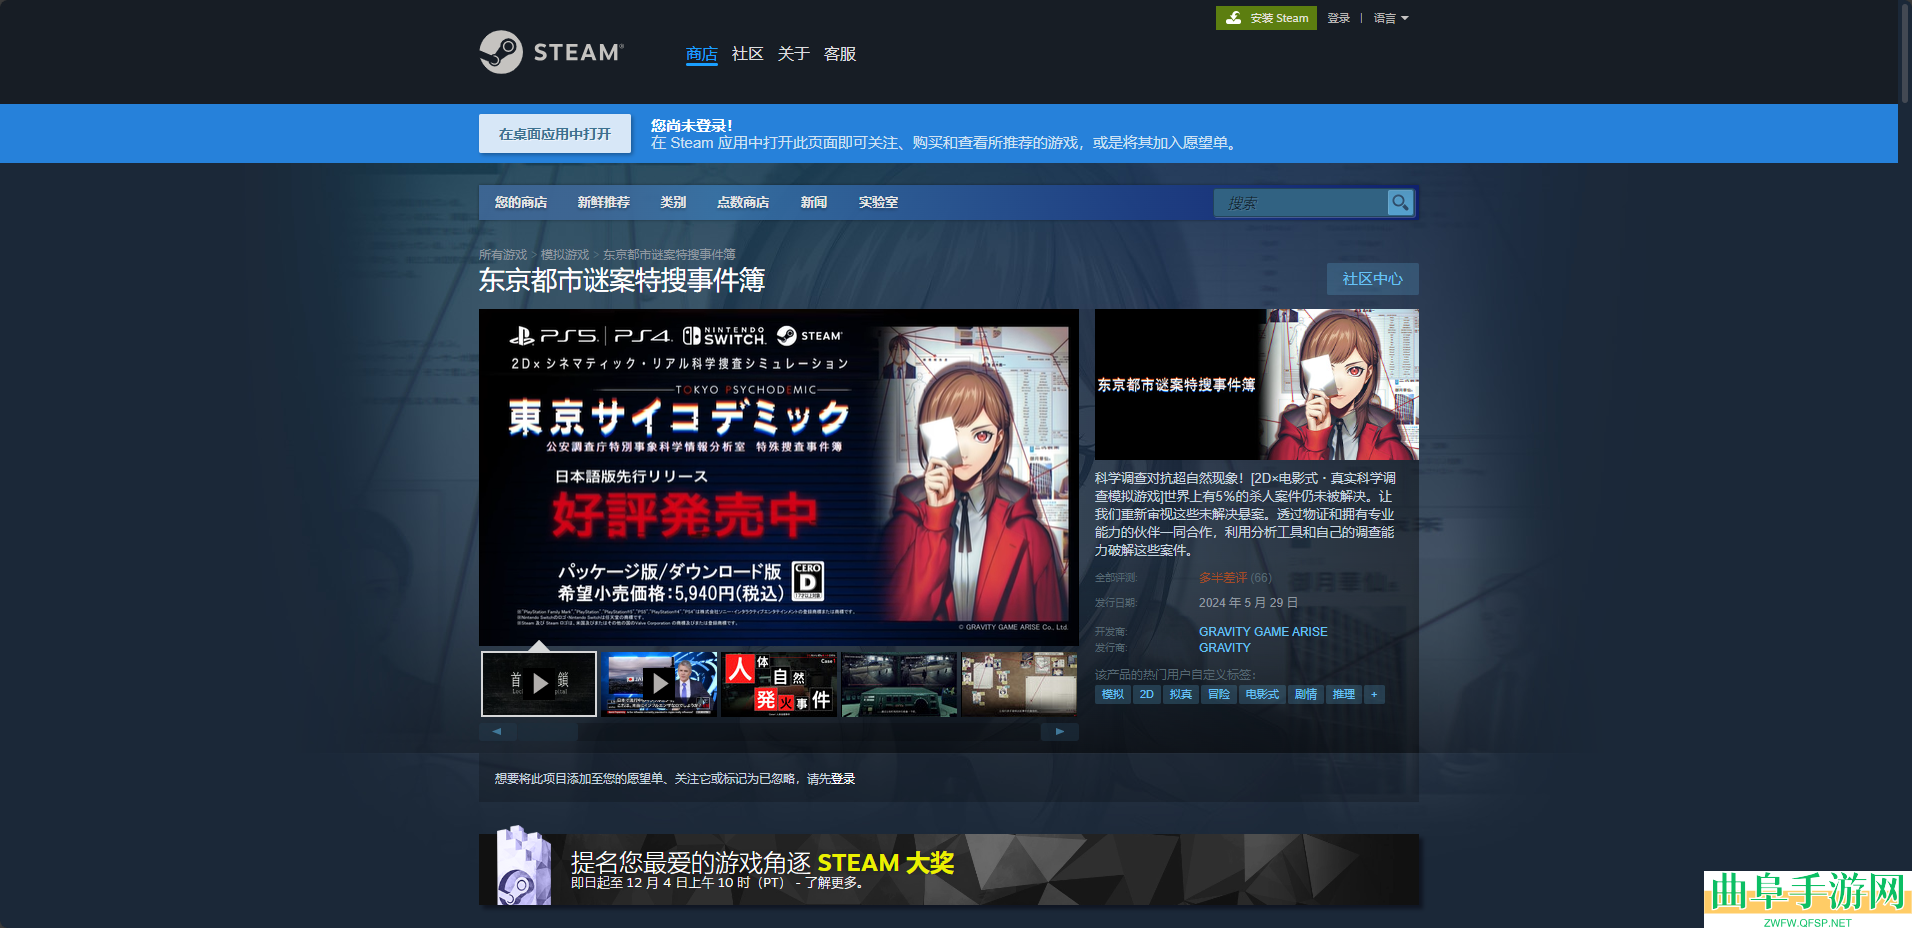
Task: Go to the 关于 about page
Action: (793, 54)
